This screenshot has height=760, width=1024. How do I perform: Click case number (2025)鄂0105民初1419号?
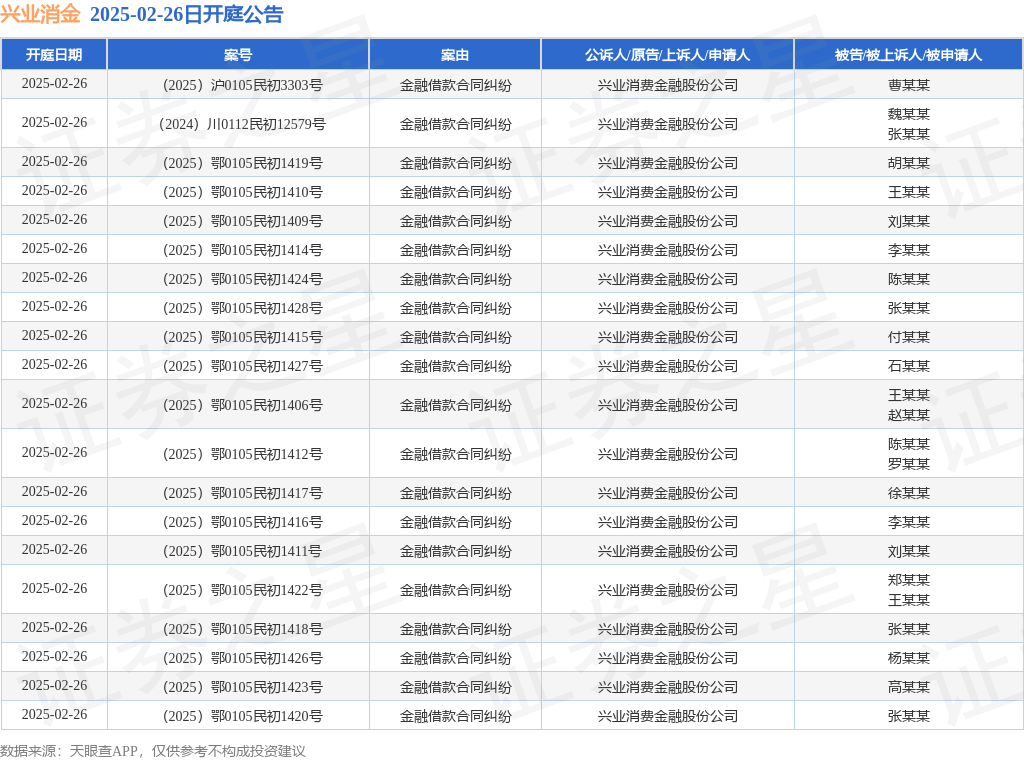pyautogui.click(x=242, y=163)
